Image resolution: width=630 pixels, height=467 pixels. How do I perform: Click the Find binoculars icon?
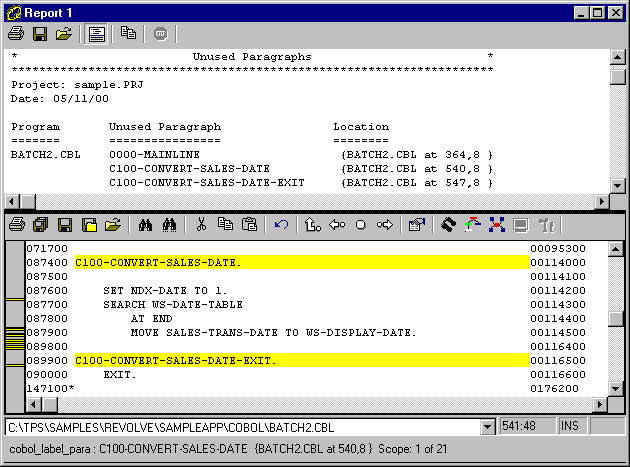pos(146,224)
